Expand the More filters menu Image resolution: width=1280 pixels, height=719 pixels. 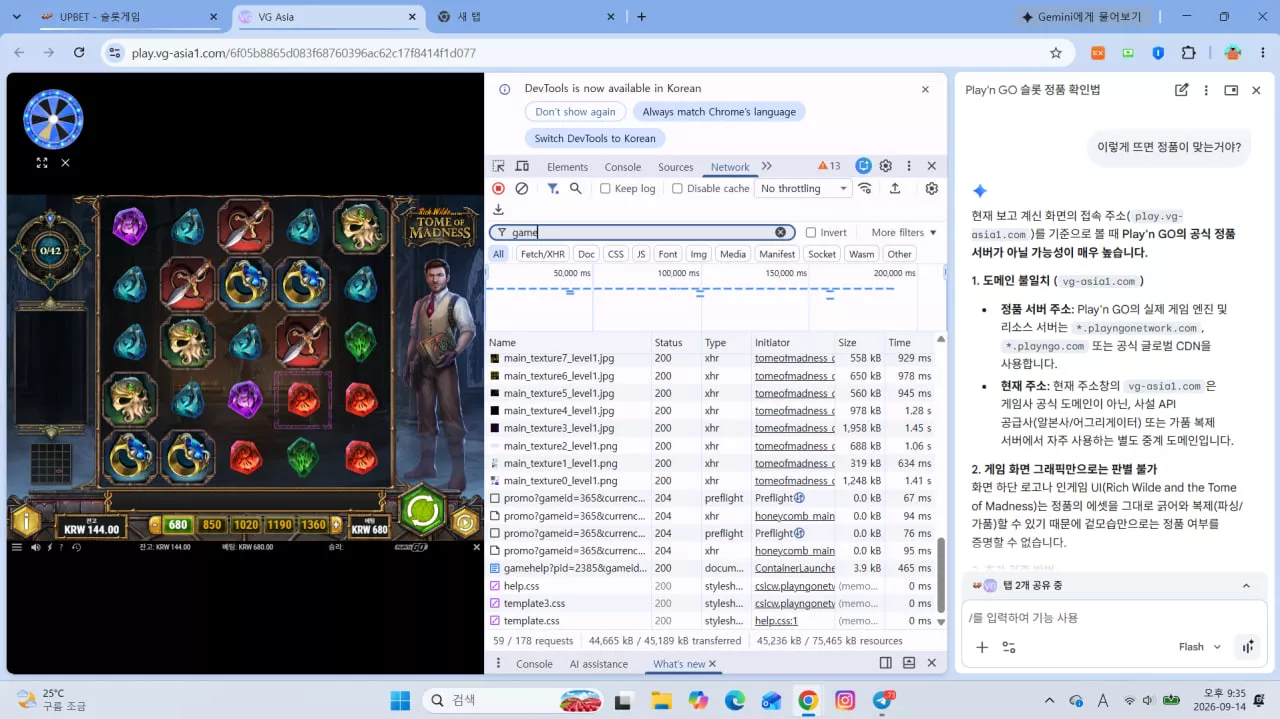coord(904,232)
